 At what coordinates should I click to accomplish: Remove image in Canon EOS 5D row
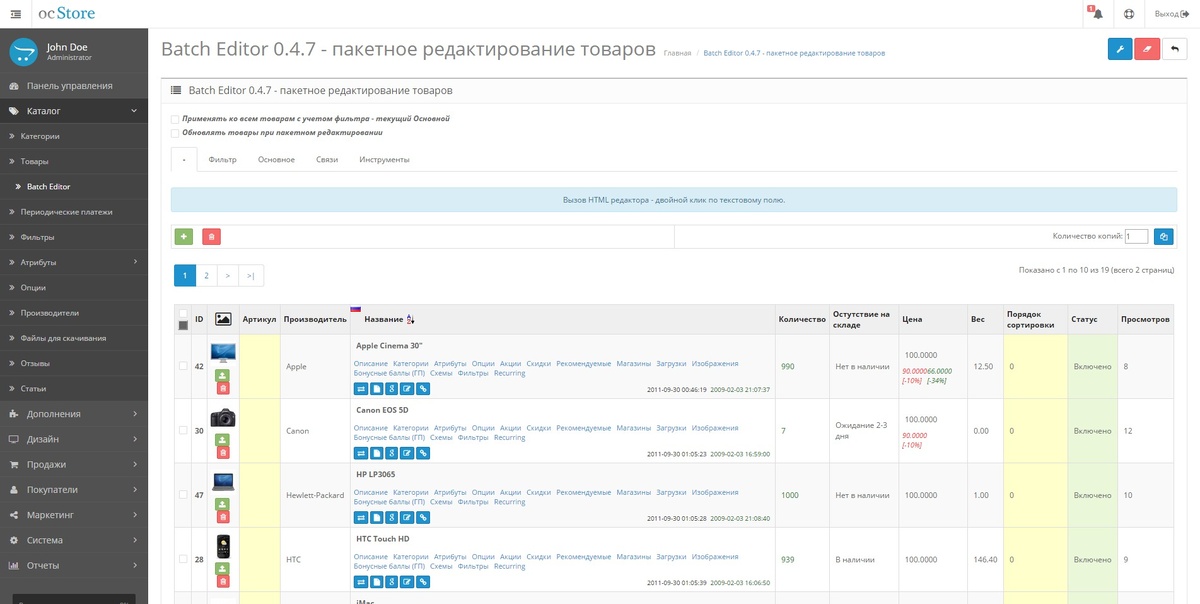click(222, 452)
